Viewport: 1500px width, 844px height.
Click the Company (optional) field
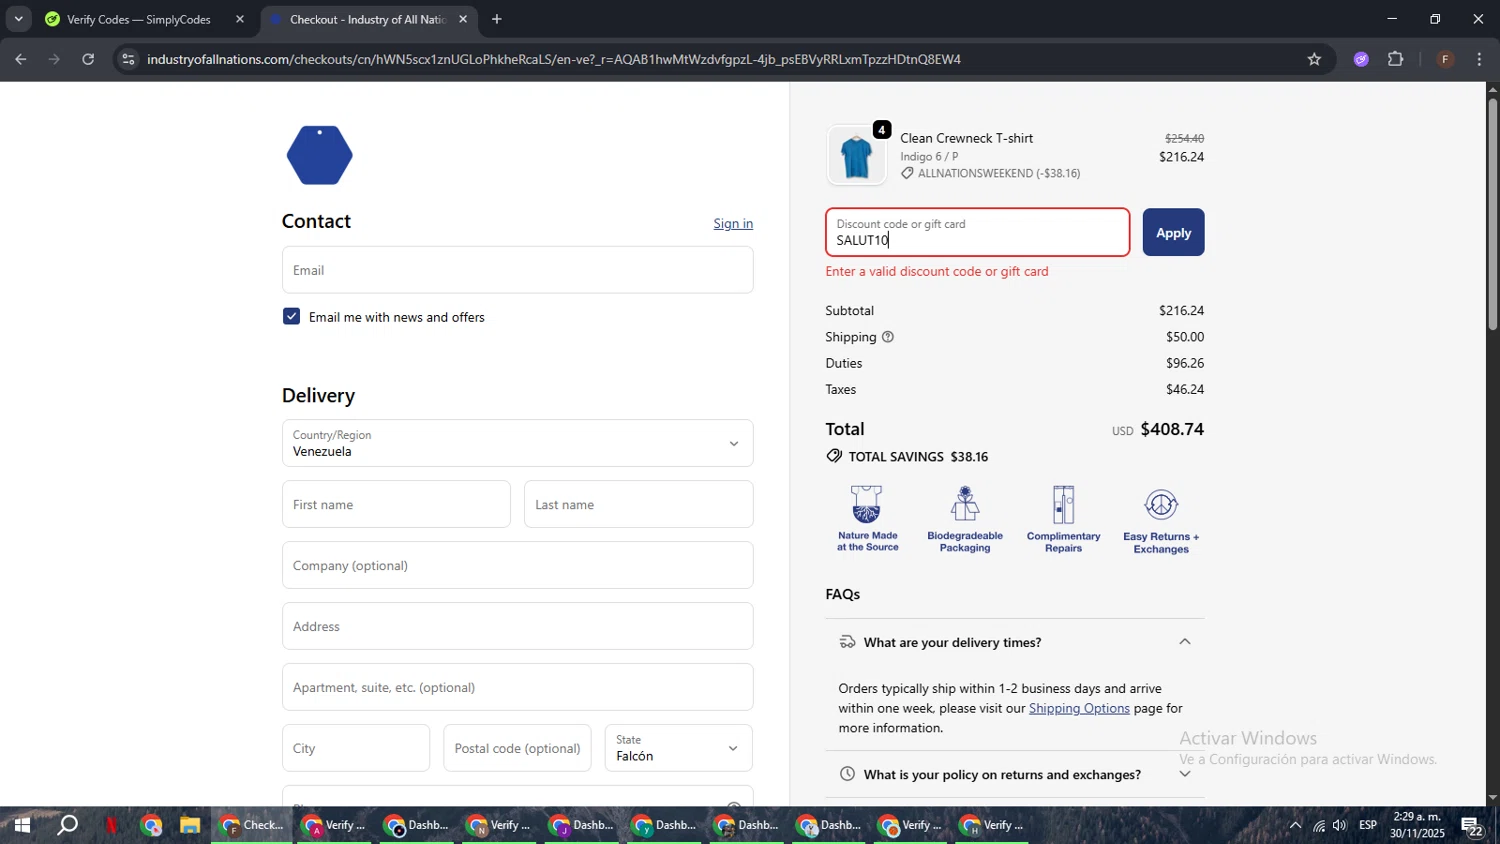pyautogui.click(x=517, y=565)
